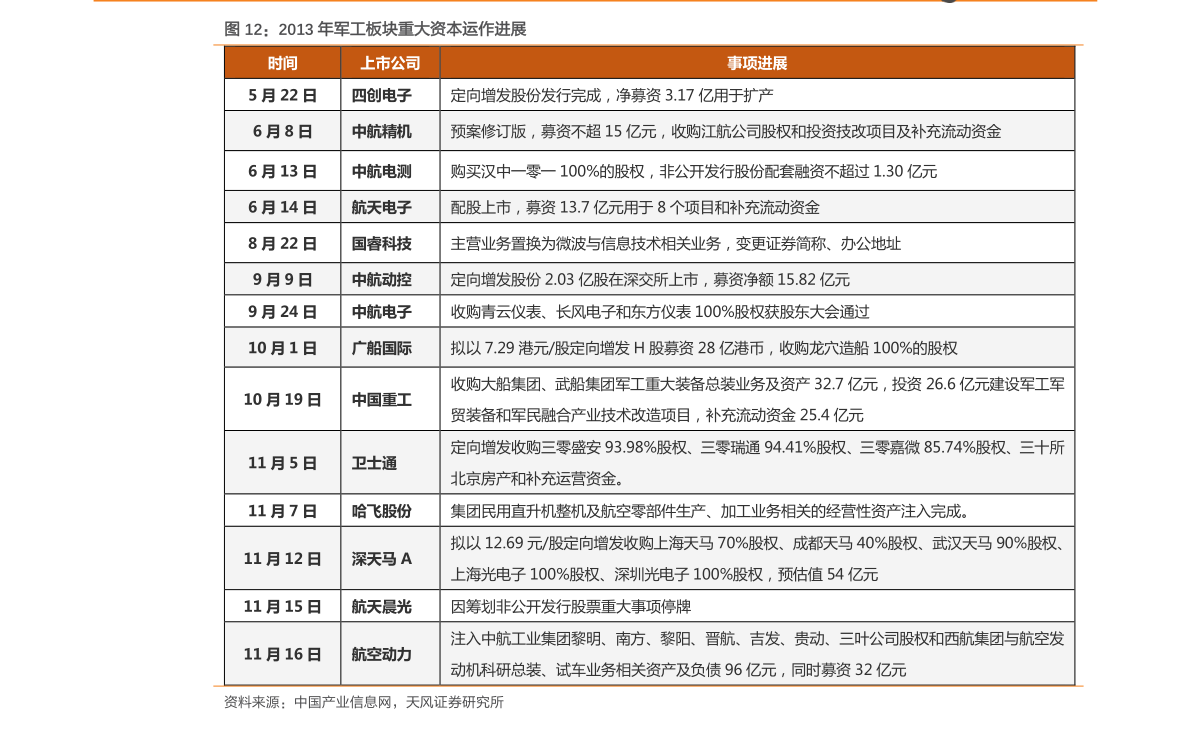Select the 购买汉中一零一100%的股权 description

coord(693,172)
